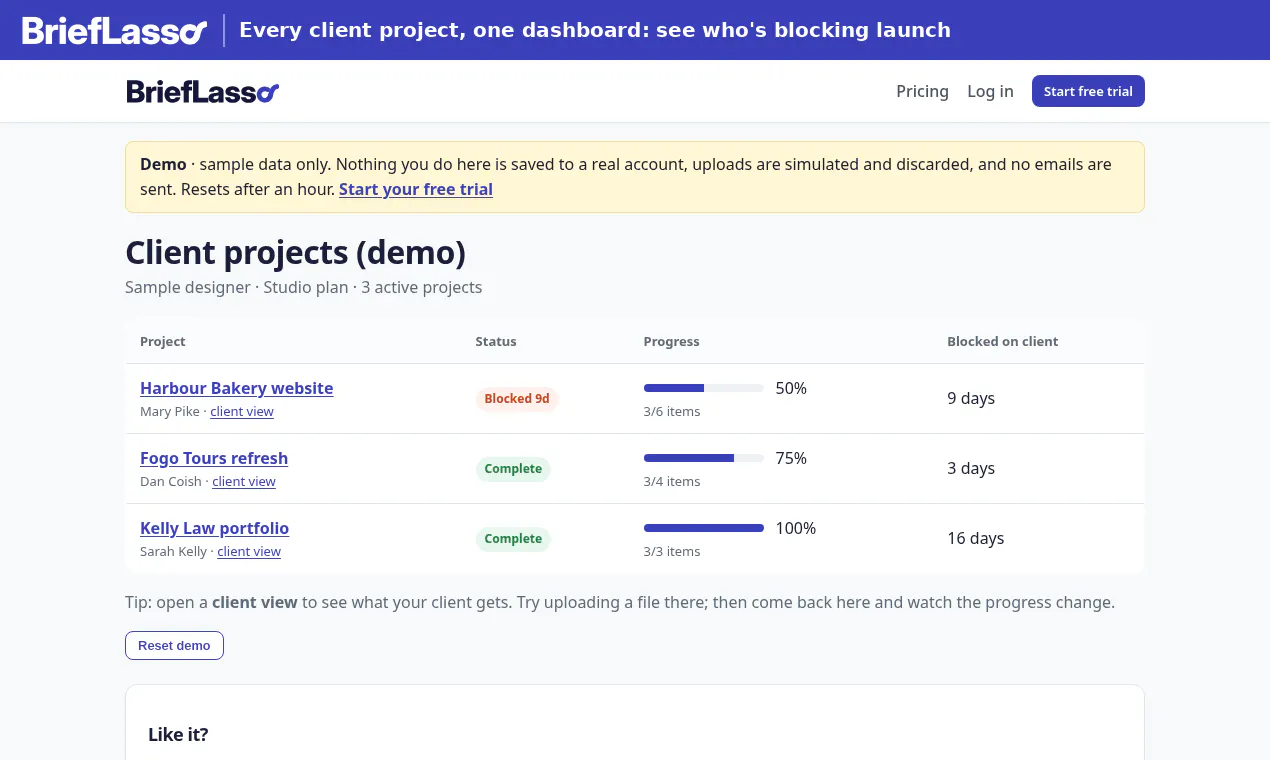The image size is (1270, 760).
Task: Click the Like it? heading
Action: (178, 735)
